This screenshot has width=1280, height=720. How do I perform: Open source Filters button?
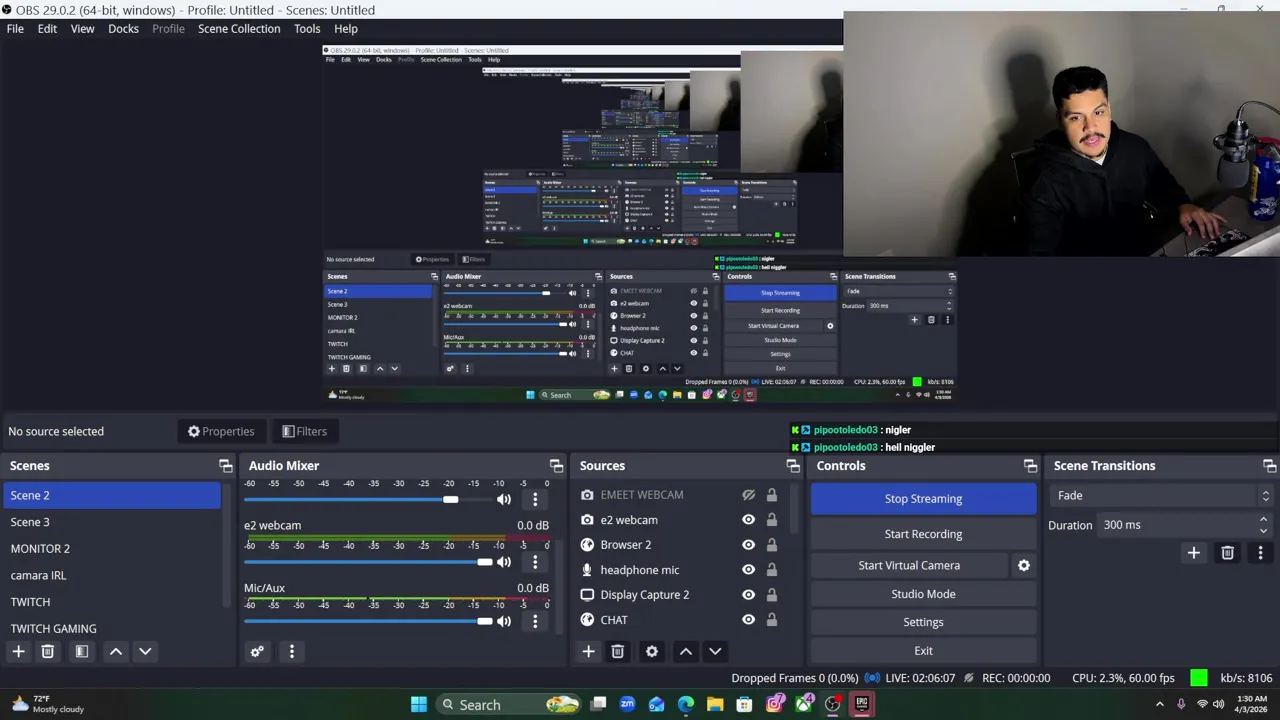pyautogui.click(x=304, y=431)
